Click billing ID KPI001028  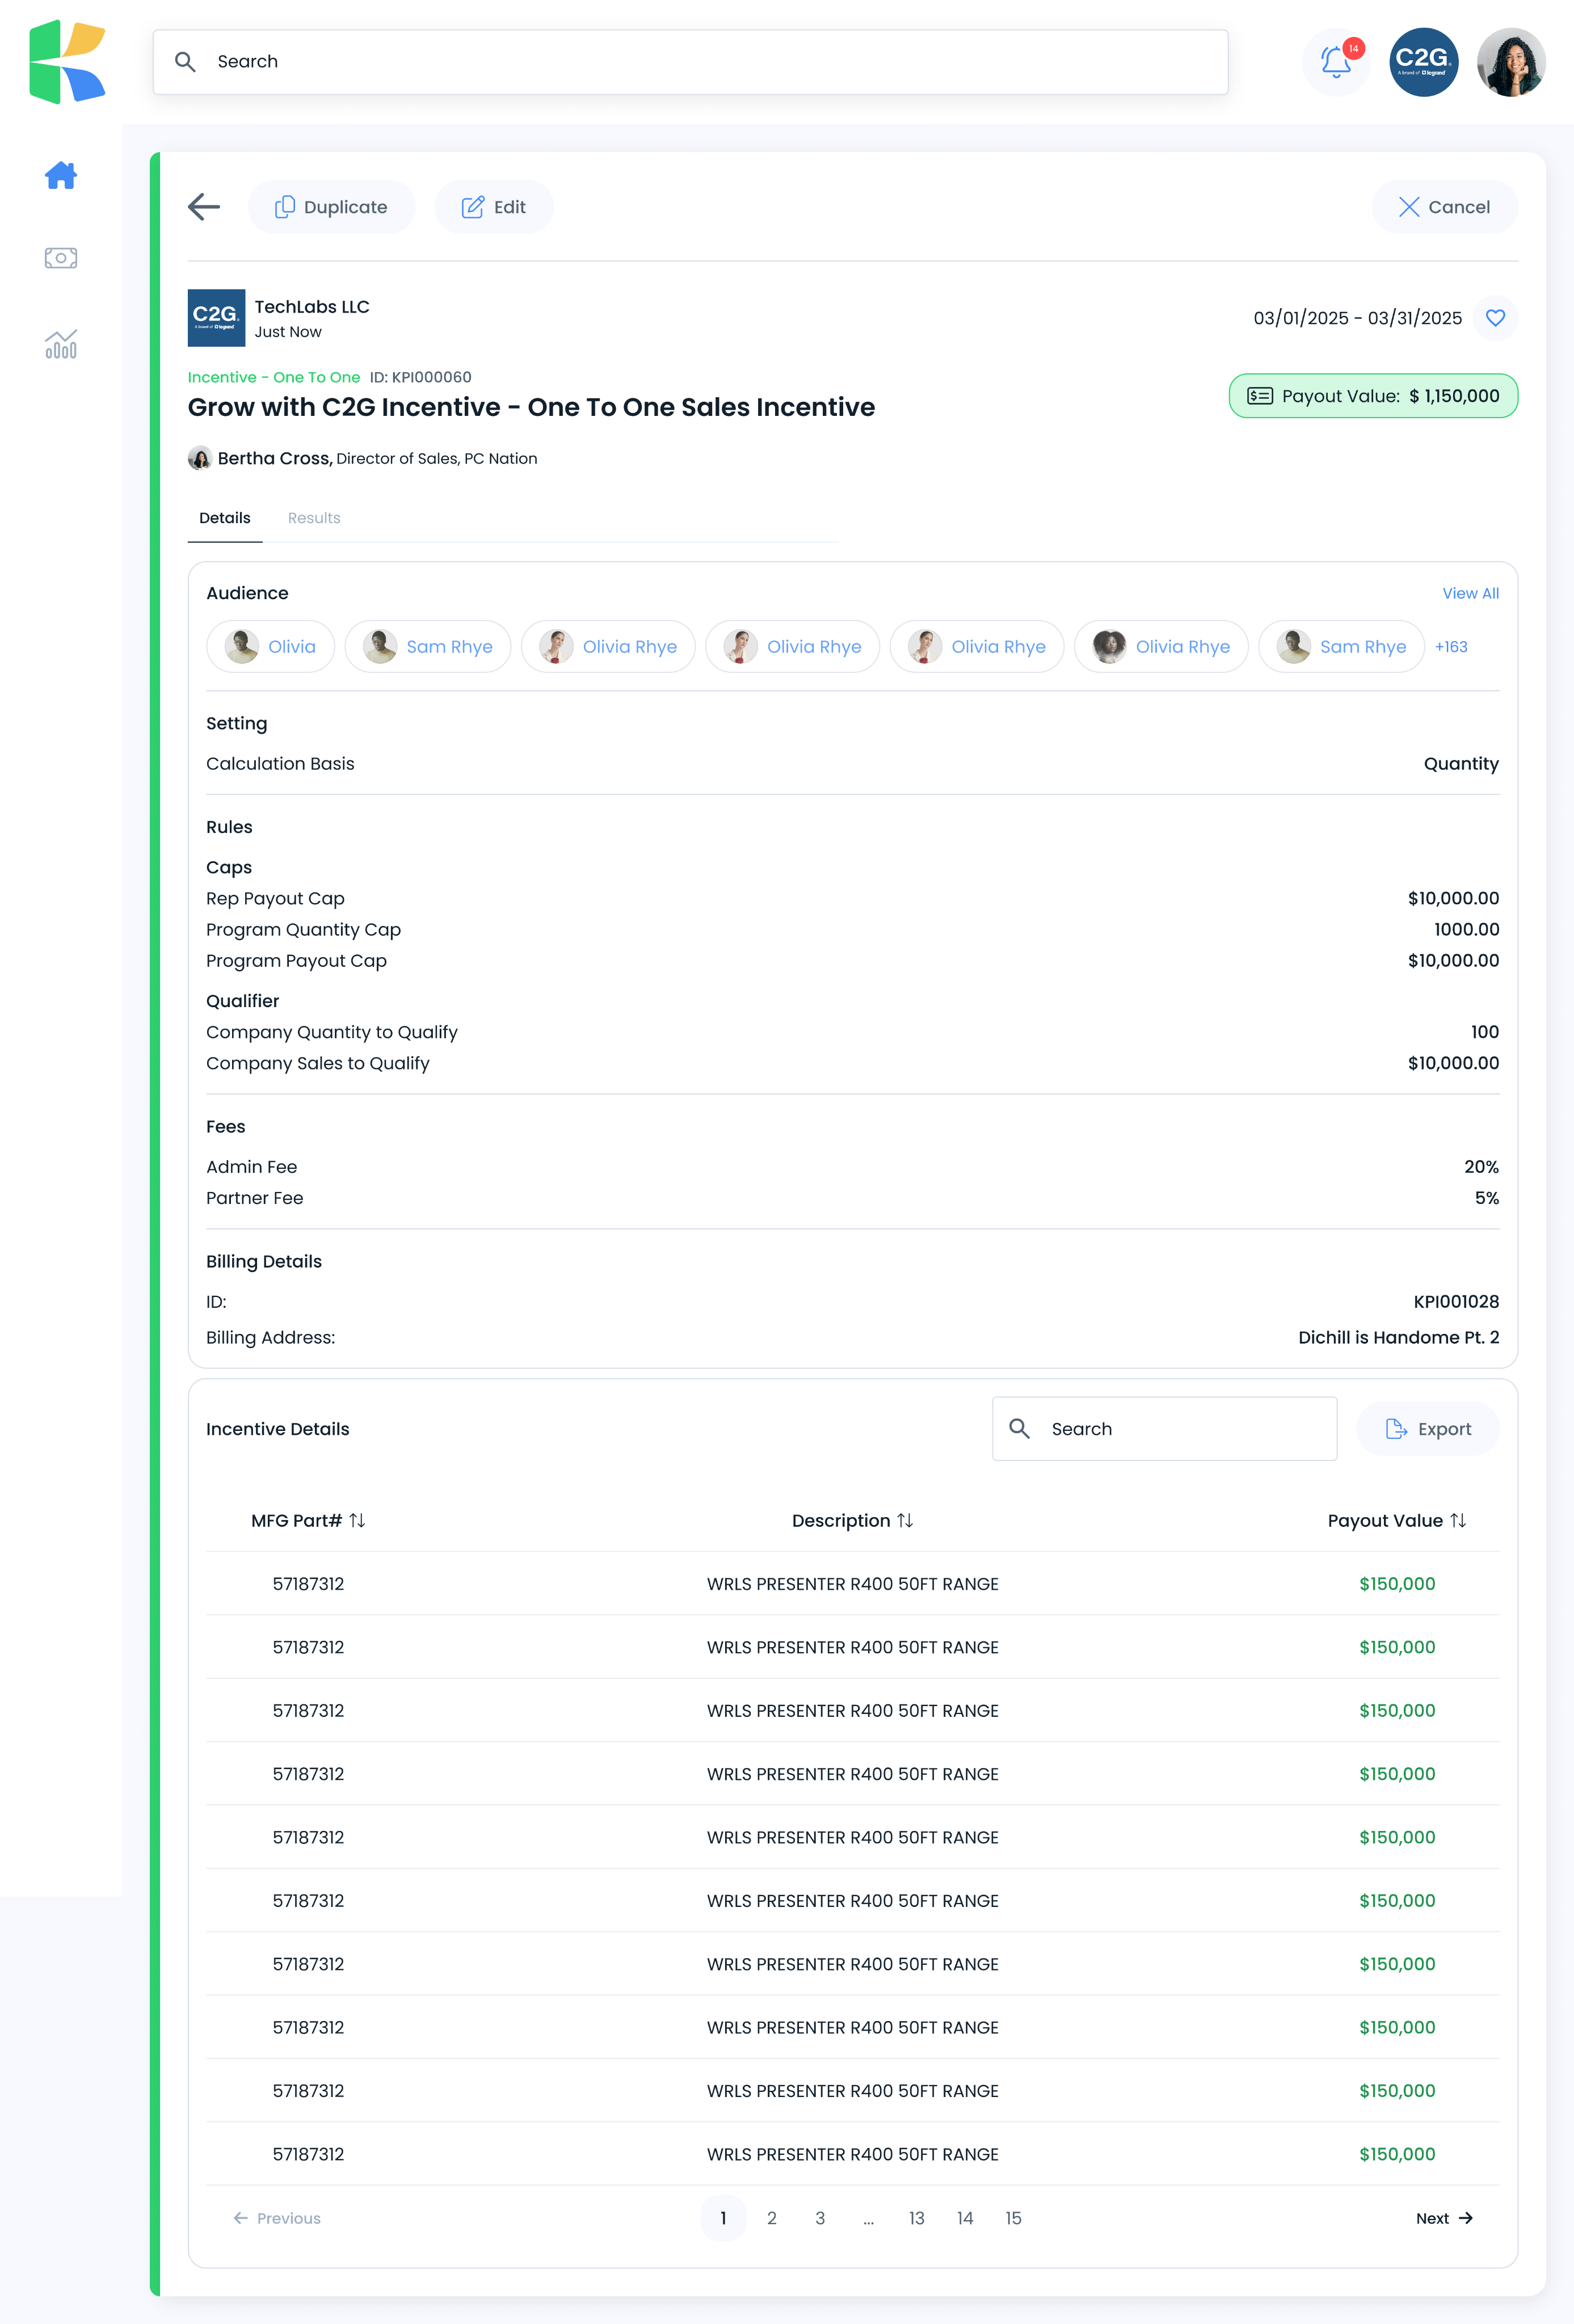click(1456, 1302)
